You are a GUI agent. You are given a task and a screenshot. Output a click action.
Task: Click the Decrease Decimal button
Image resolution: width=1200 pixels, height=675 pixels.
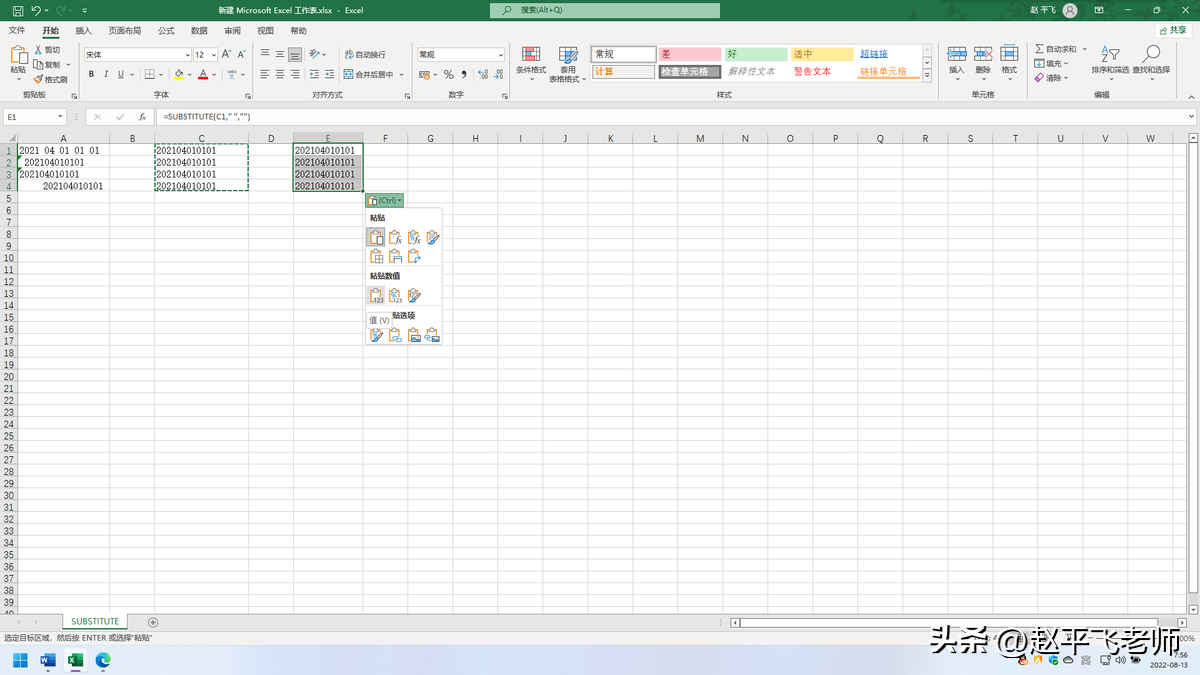497,74
